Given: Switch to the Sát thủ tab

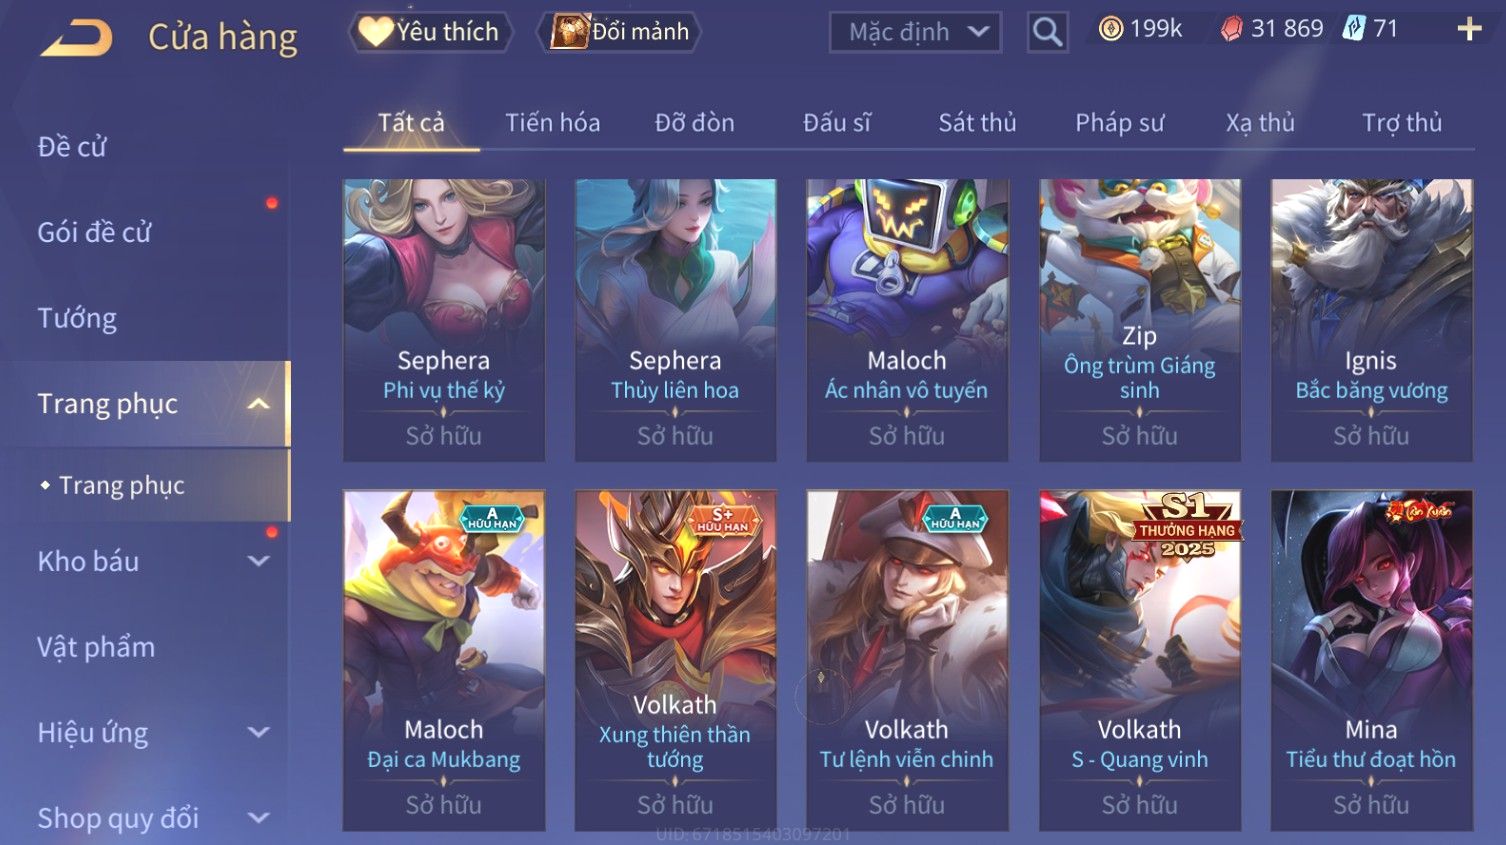Looking at the screenshot, I should [977, 123].
